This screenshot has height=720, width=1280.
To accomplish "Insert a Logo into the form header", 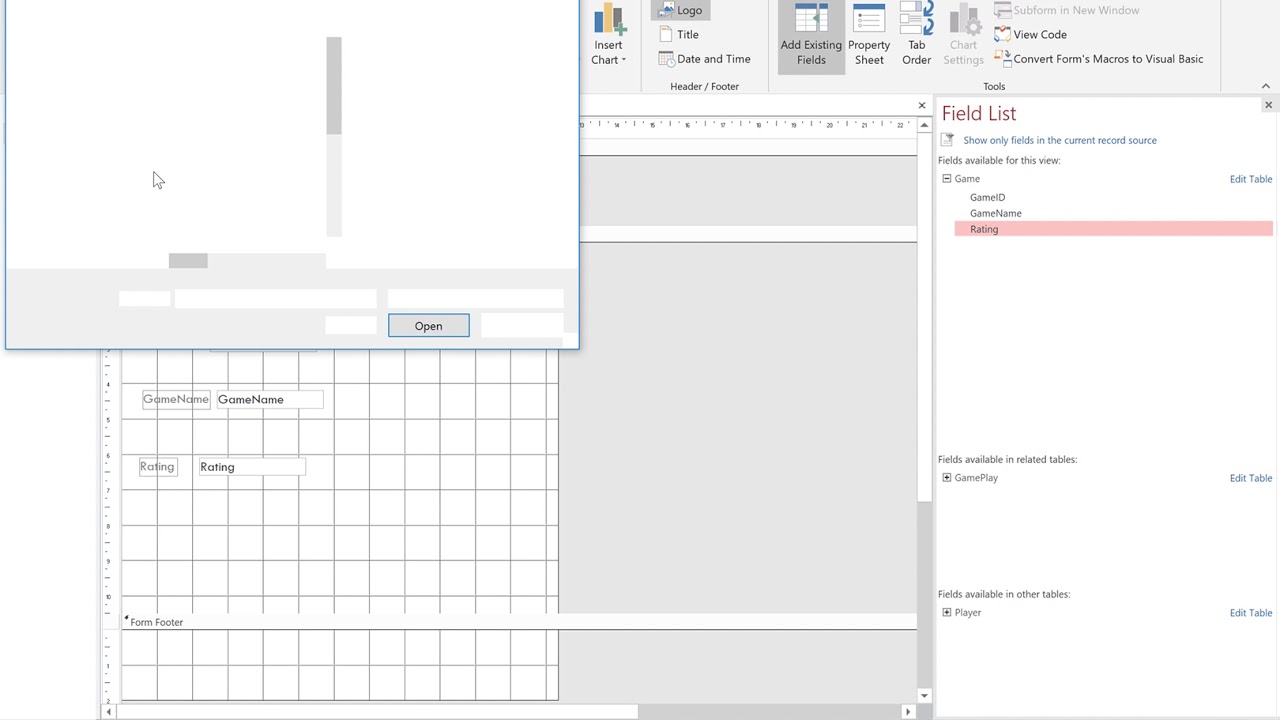I will click(x=680, y=10).
